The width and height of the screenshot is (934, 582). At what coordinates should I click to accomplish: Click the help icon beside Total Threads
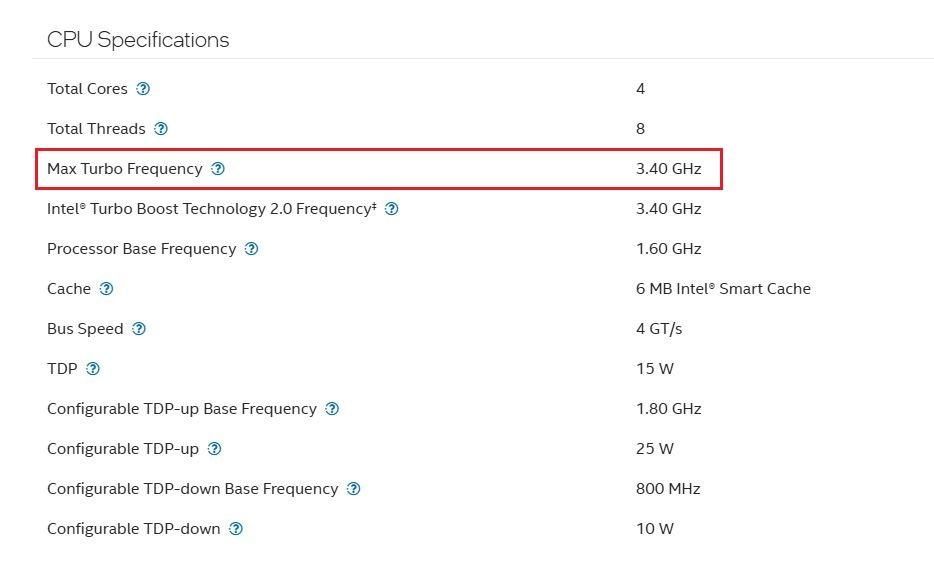click(161, 129)
